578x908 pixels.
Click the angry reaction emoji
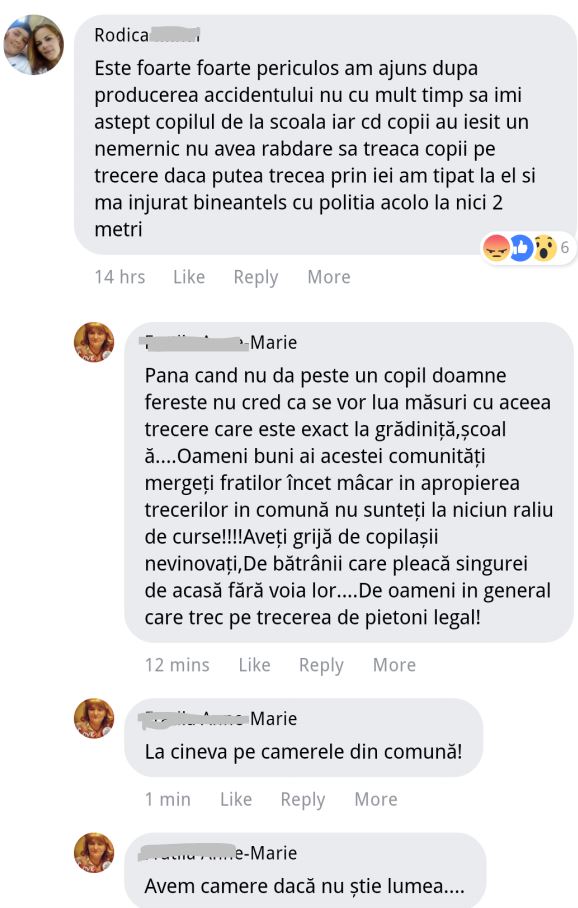click(496, 248)
